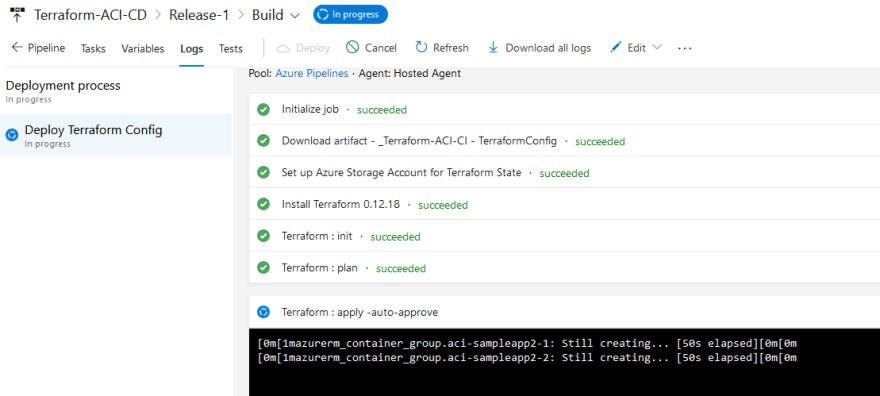
Task: Click the green check icon for Initialize job
Action: click(263, 109)
